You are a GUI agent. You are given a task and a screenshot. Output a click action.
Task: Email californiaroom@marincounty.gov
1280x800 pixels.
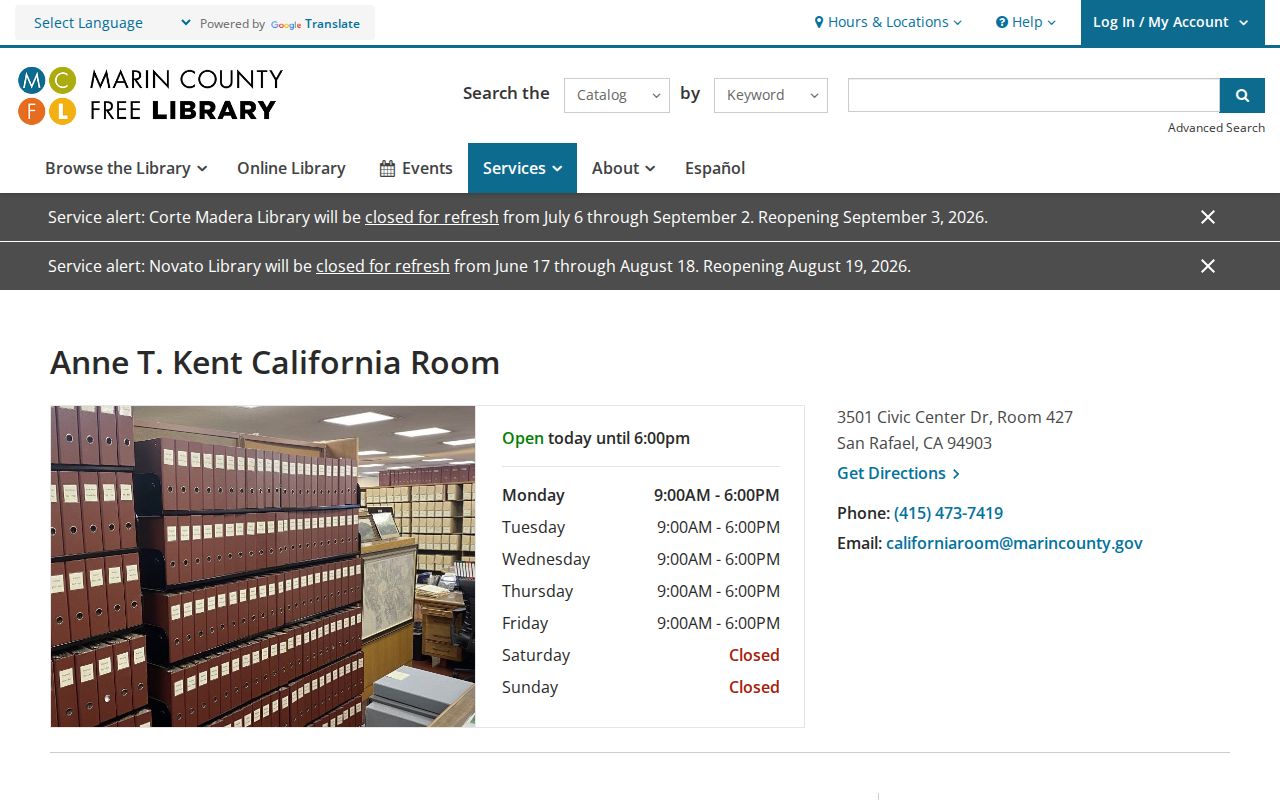pyautogui.click(x=1014, y=543)
